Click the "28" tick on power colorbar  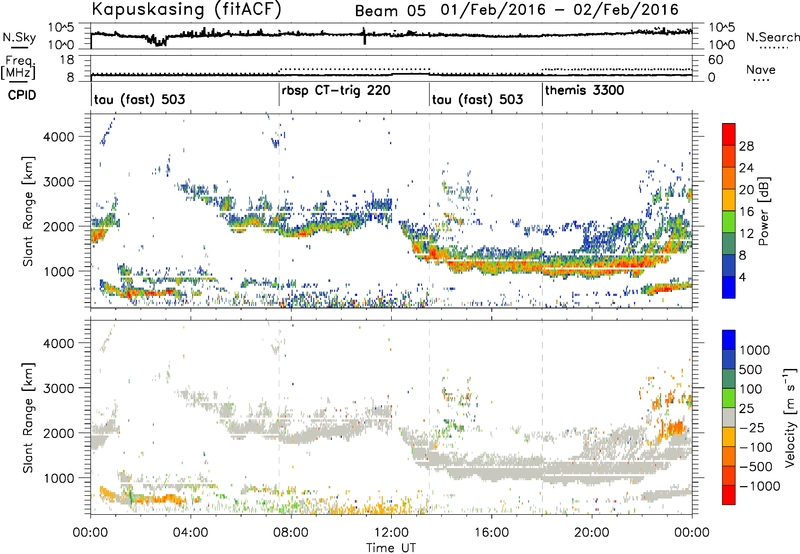click(746, 146)
